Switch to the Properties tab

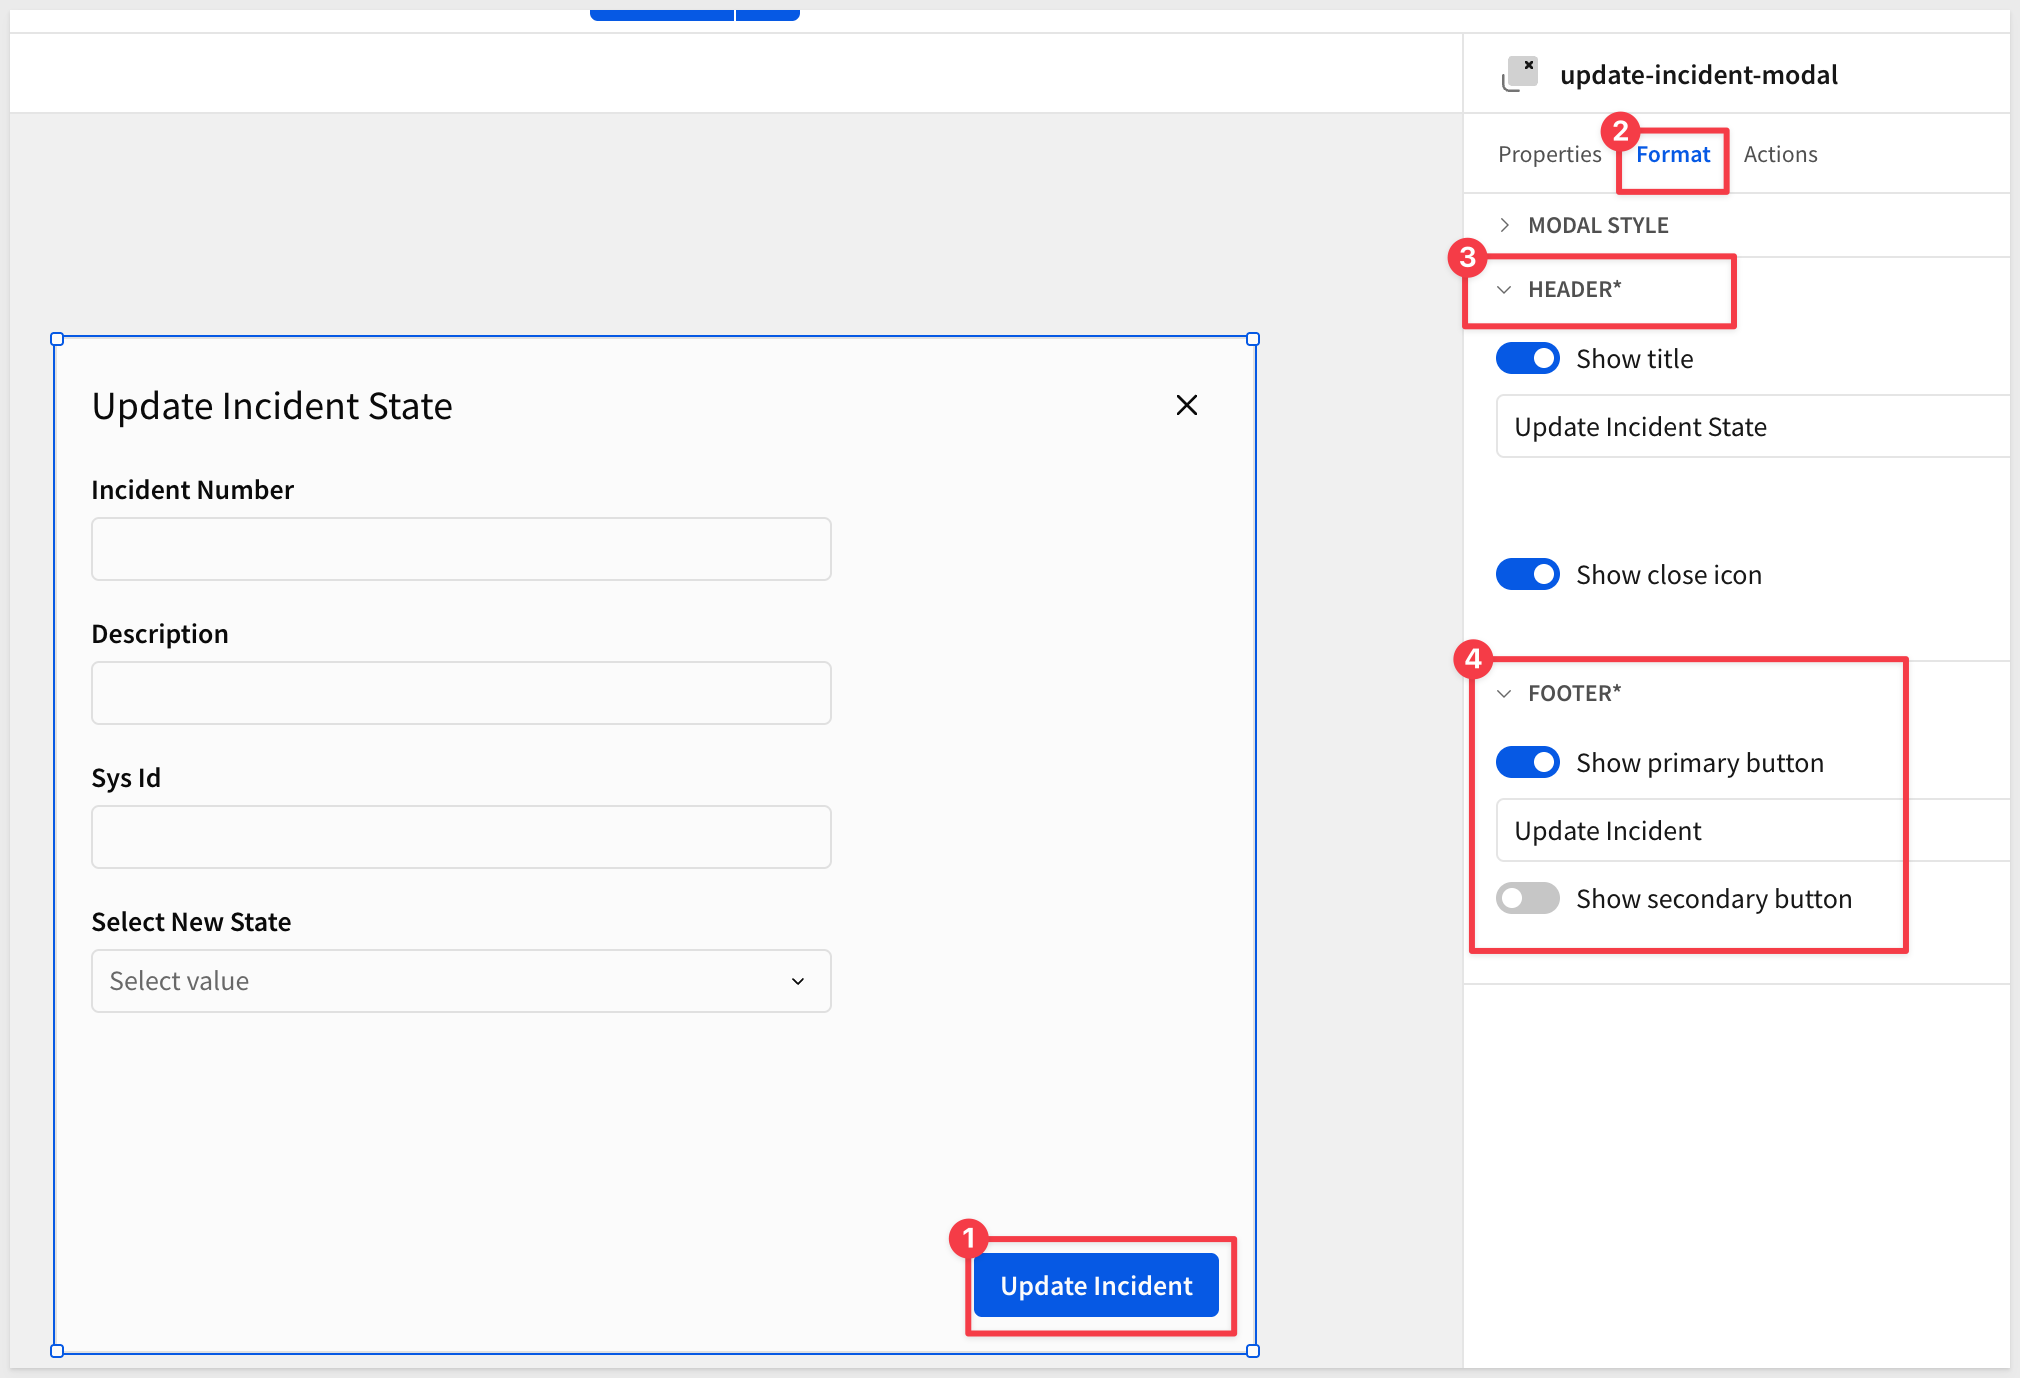point(1549,155)
